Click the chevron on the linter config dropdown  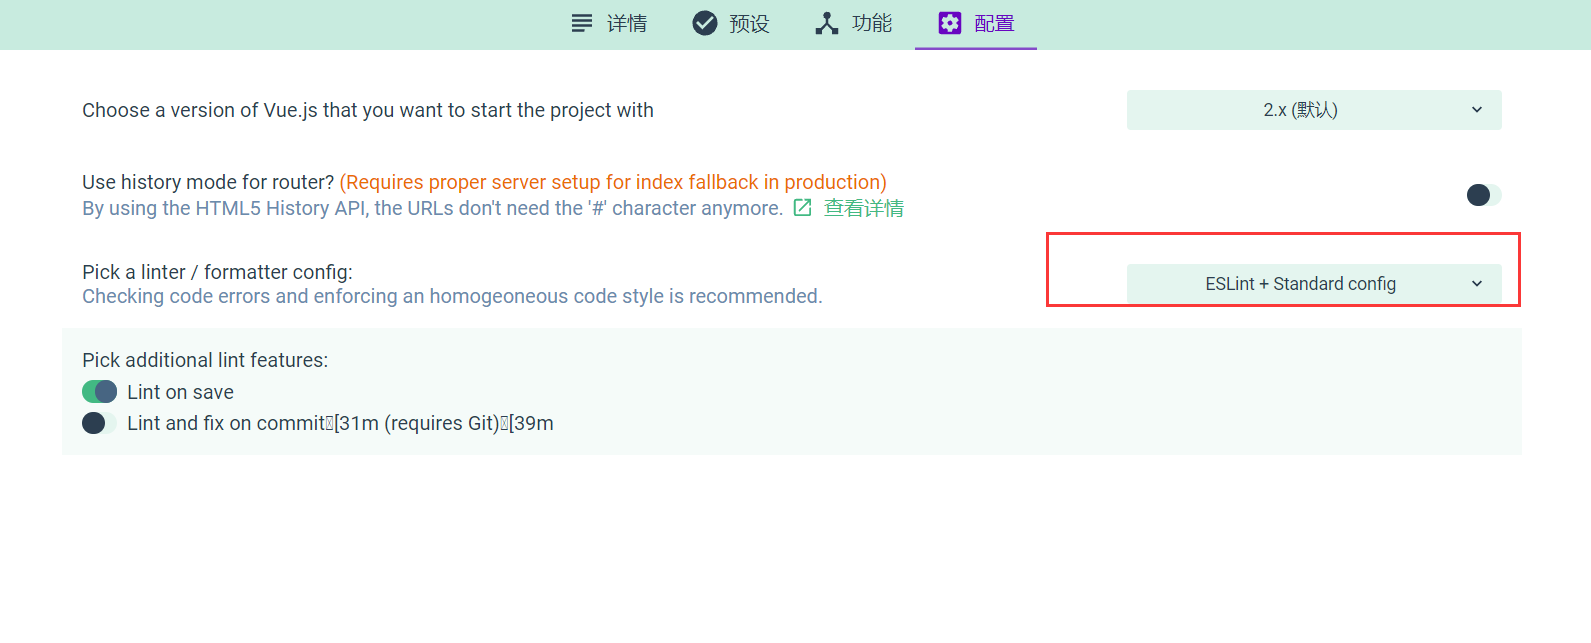pyautogui.click(x=1476, y=284)
